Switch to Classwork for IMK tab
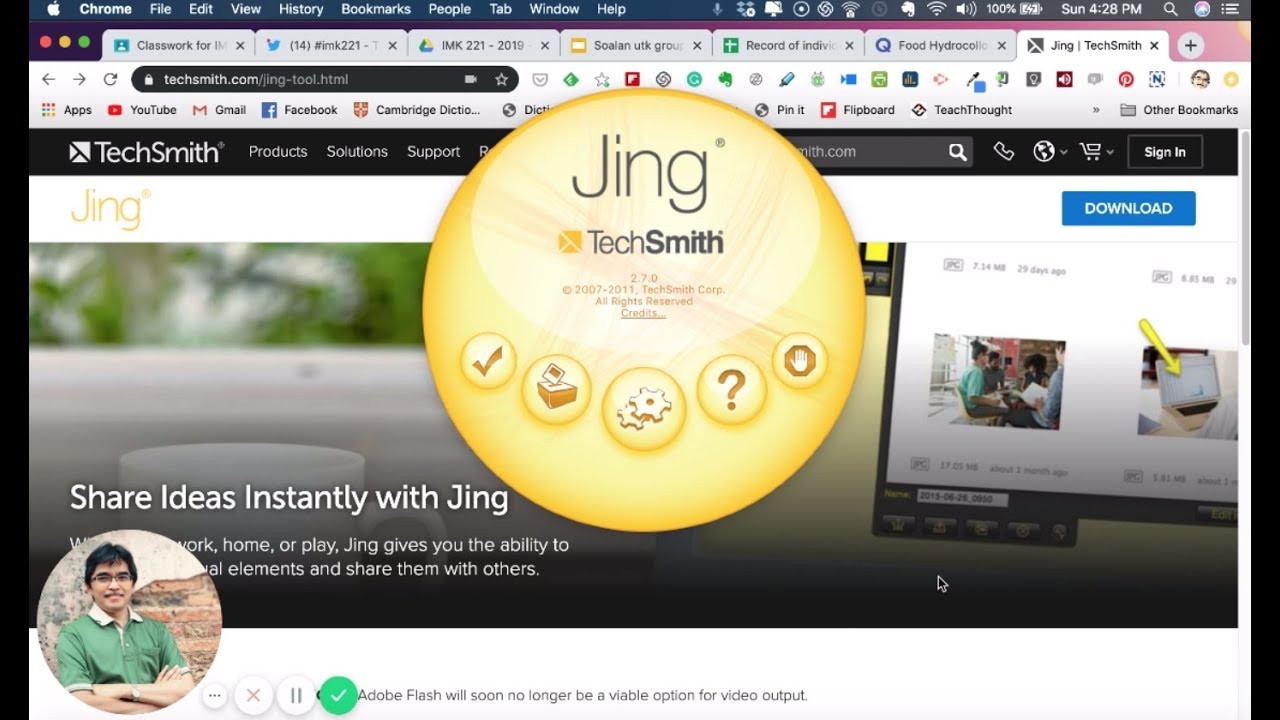The width and height of the screenshot is (1280, 720). click(x=178, y=45)
